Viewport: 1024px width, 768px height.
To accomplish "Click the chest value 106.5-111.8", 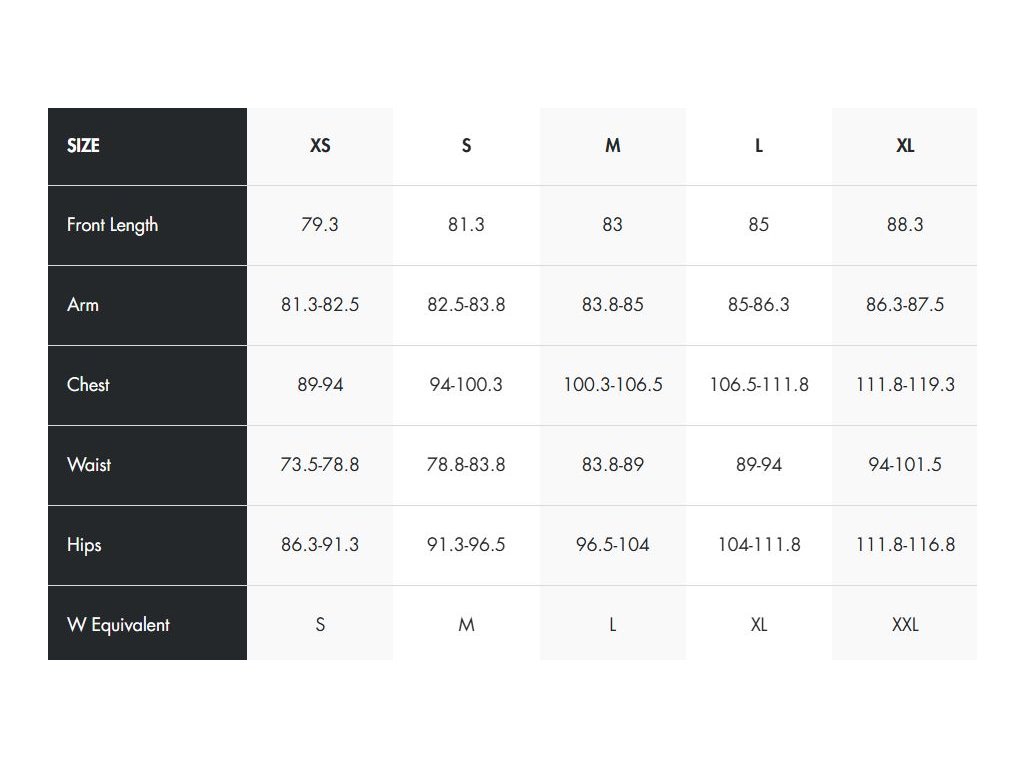I will pos(759,385).
